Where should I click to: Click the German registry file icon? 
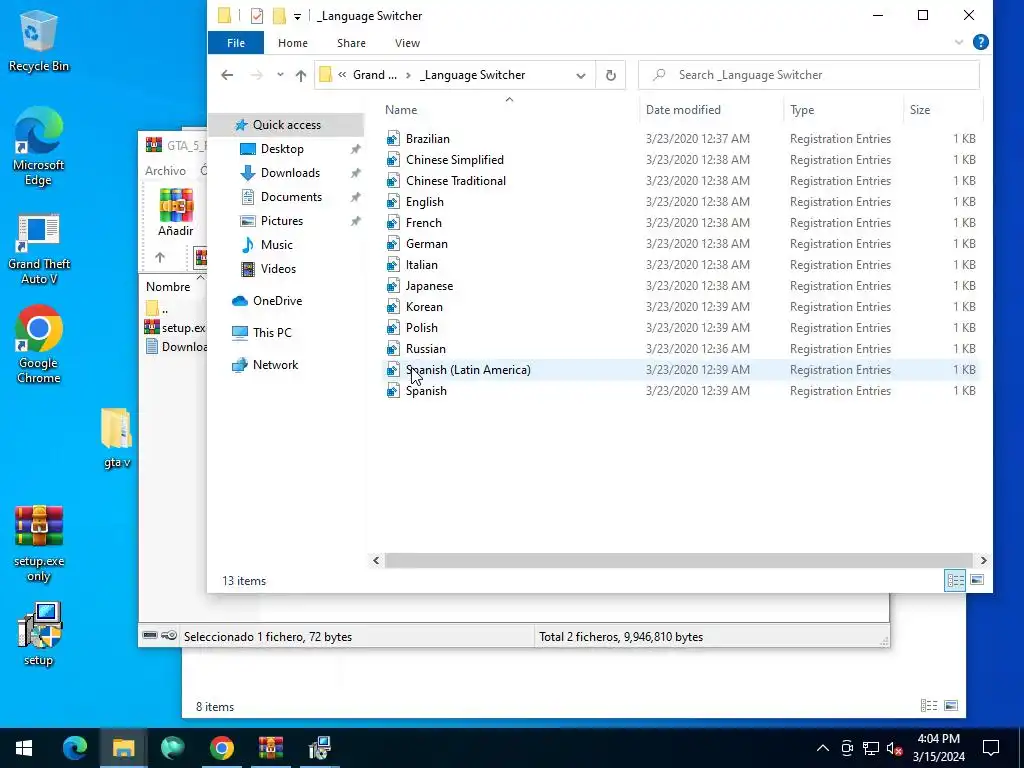tap(392, 244)
